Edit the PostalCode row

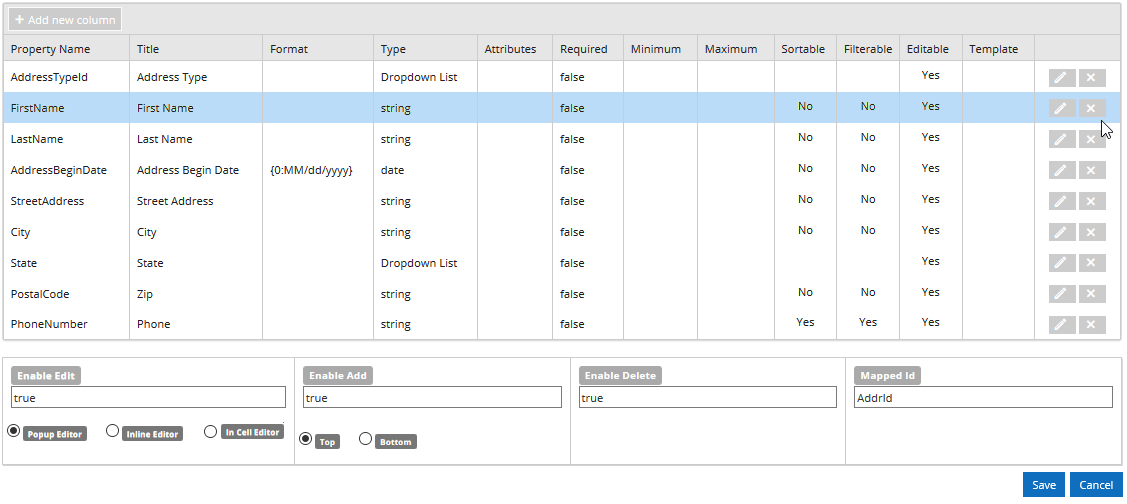1062,294
